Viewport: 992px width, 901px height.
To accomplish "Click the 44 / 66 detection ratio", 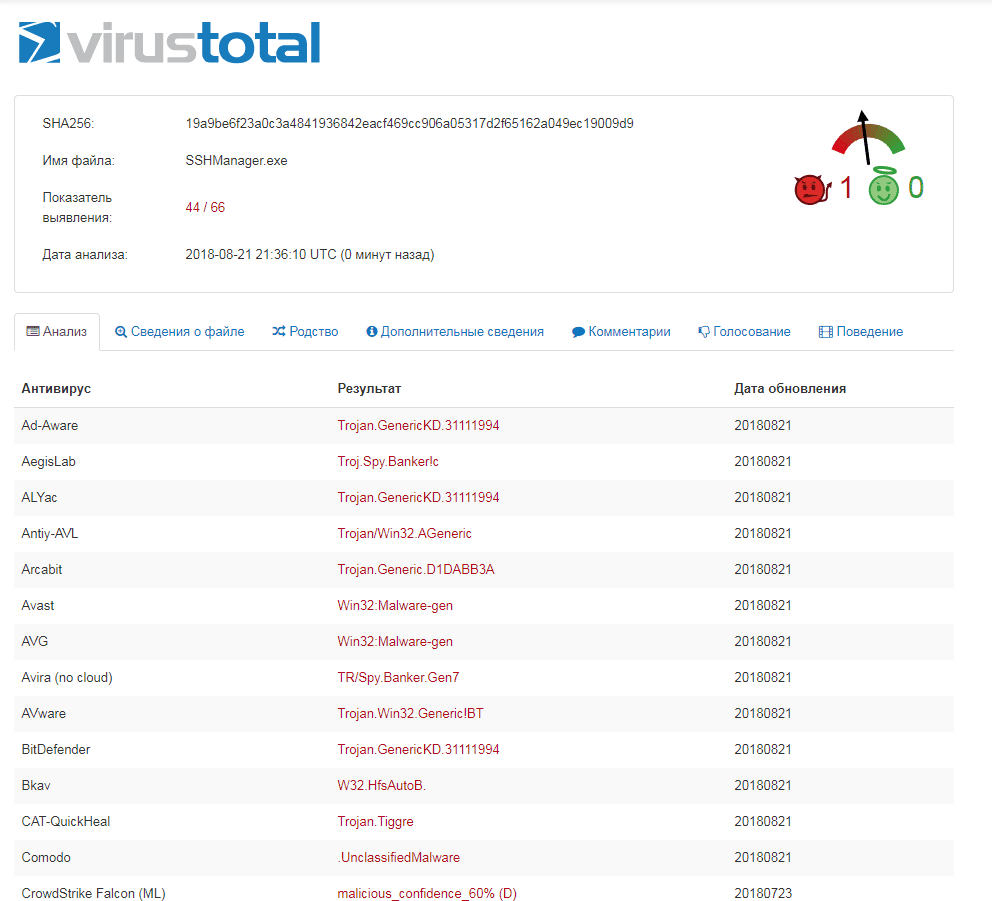I will (x=205, y=208).
